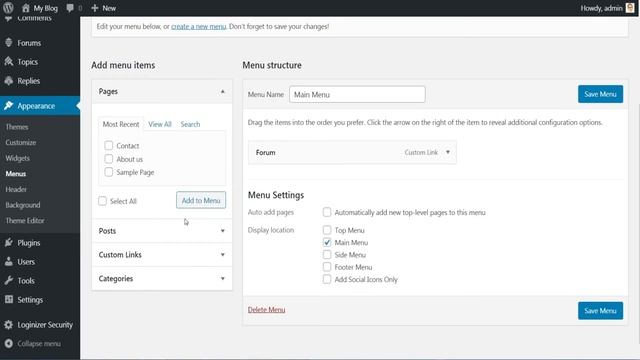Screen dimensions: 640x360
Task: Click the Collapse menu arrow icon
Action: 9,343
